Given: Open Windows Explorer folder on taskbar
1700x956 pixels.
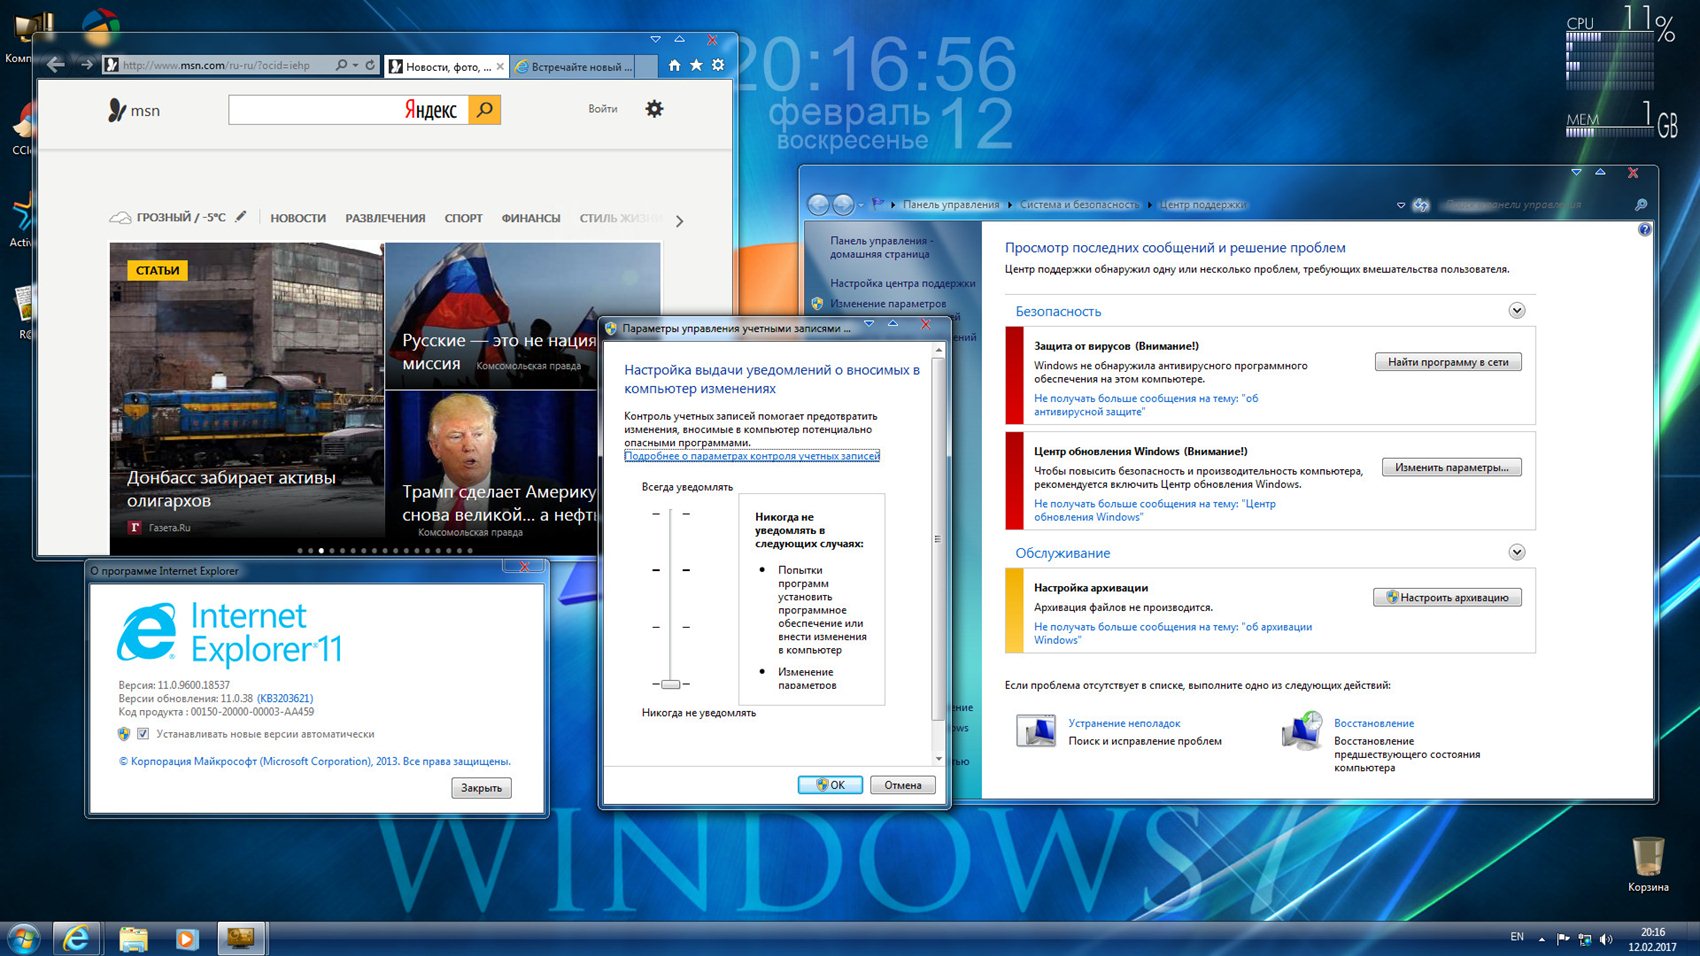Looking at the screenshot, I should [133, 938].
